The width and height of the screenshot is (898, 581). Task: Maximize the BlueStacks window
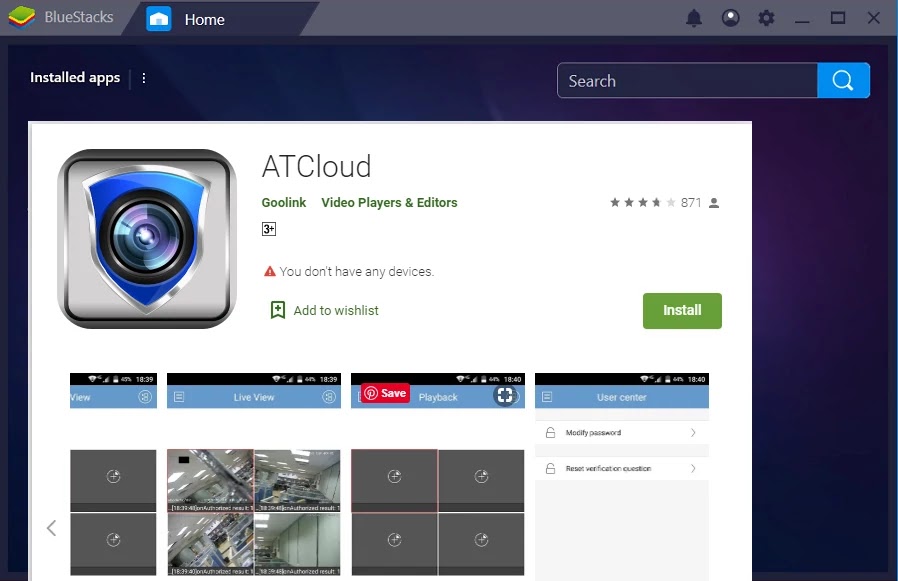click(838, 18)
